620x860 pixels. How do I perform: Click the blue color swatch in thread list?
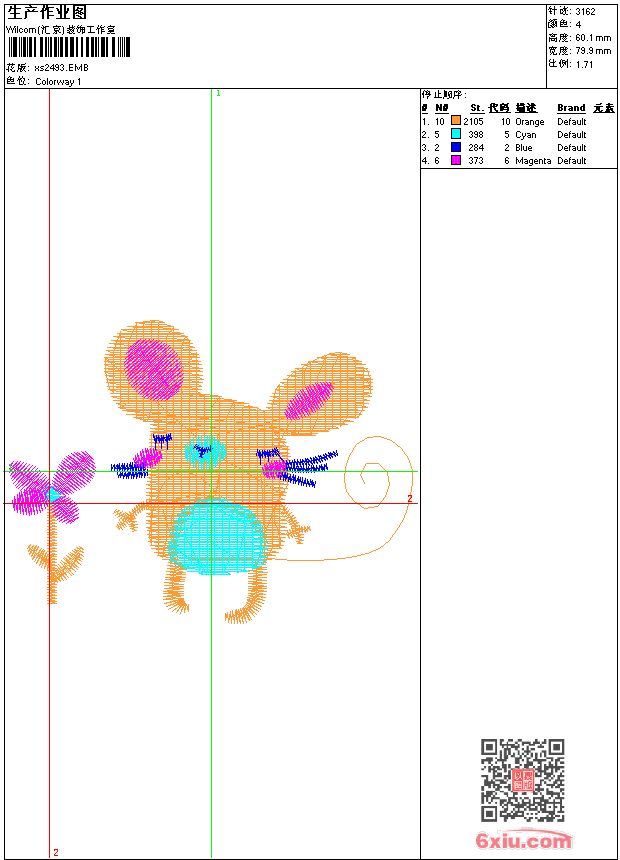(455, 147)
